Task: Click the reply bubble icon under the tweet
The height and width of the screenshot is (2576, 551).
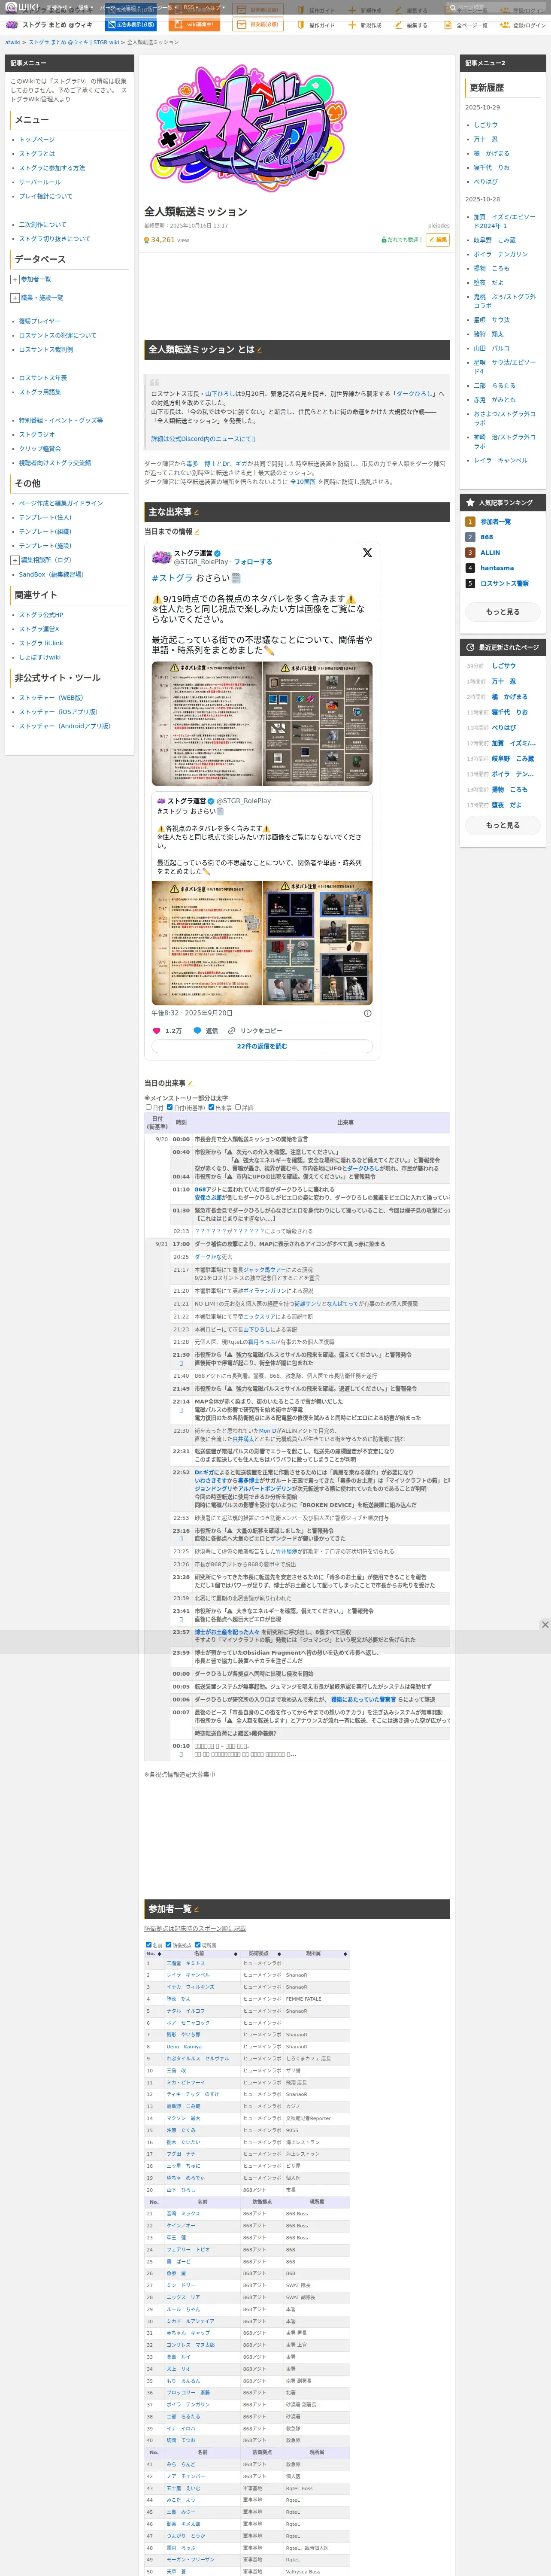Action: (197, 1030)
